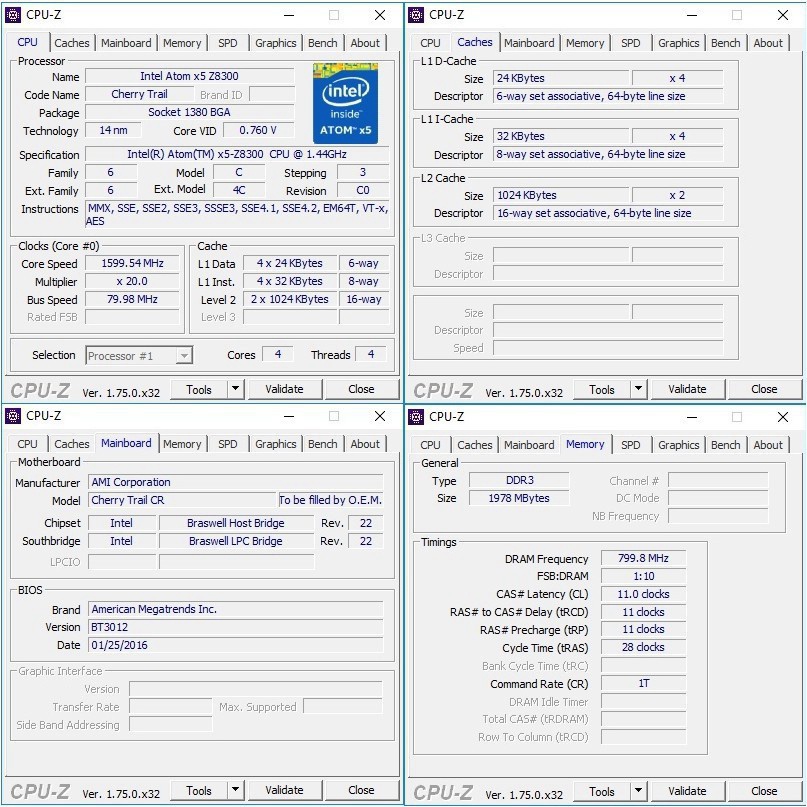Switch to the Graphics tab in Memory window

[x=678, y=444]
